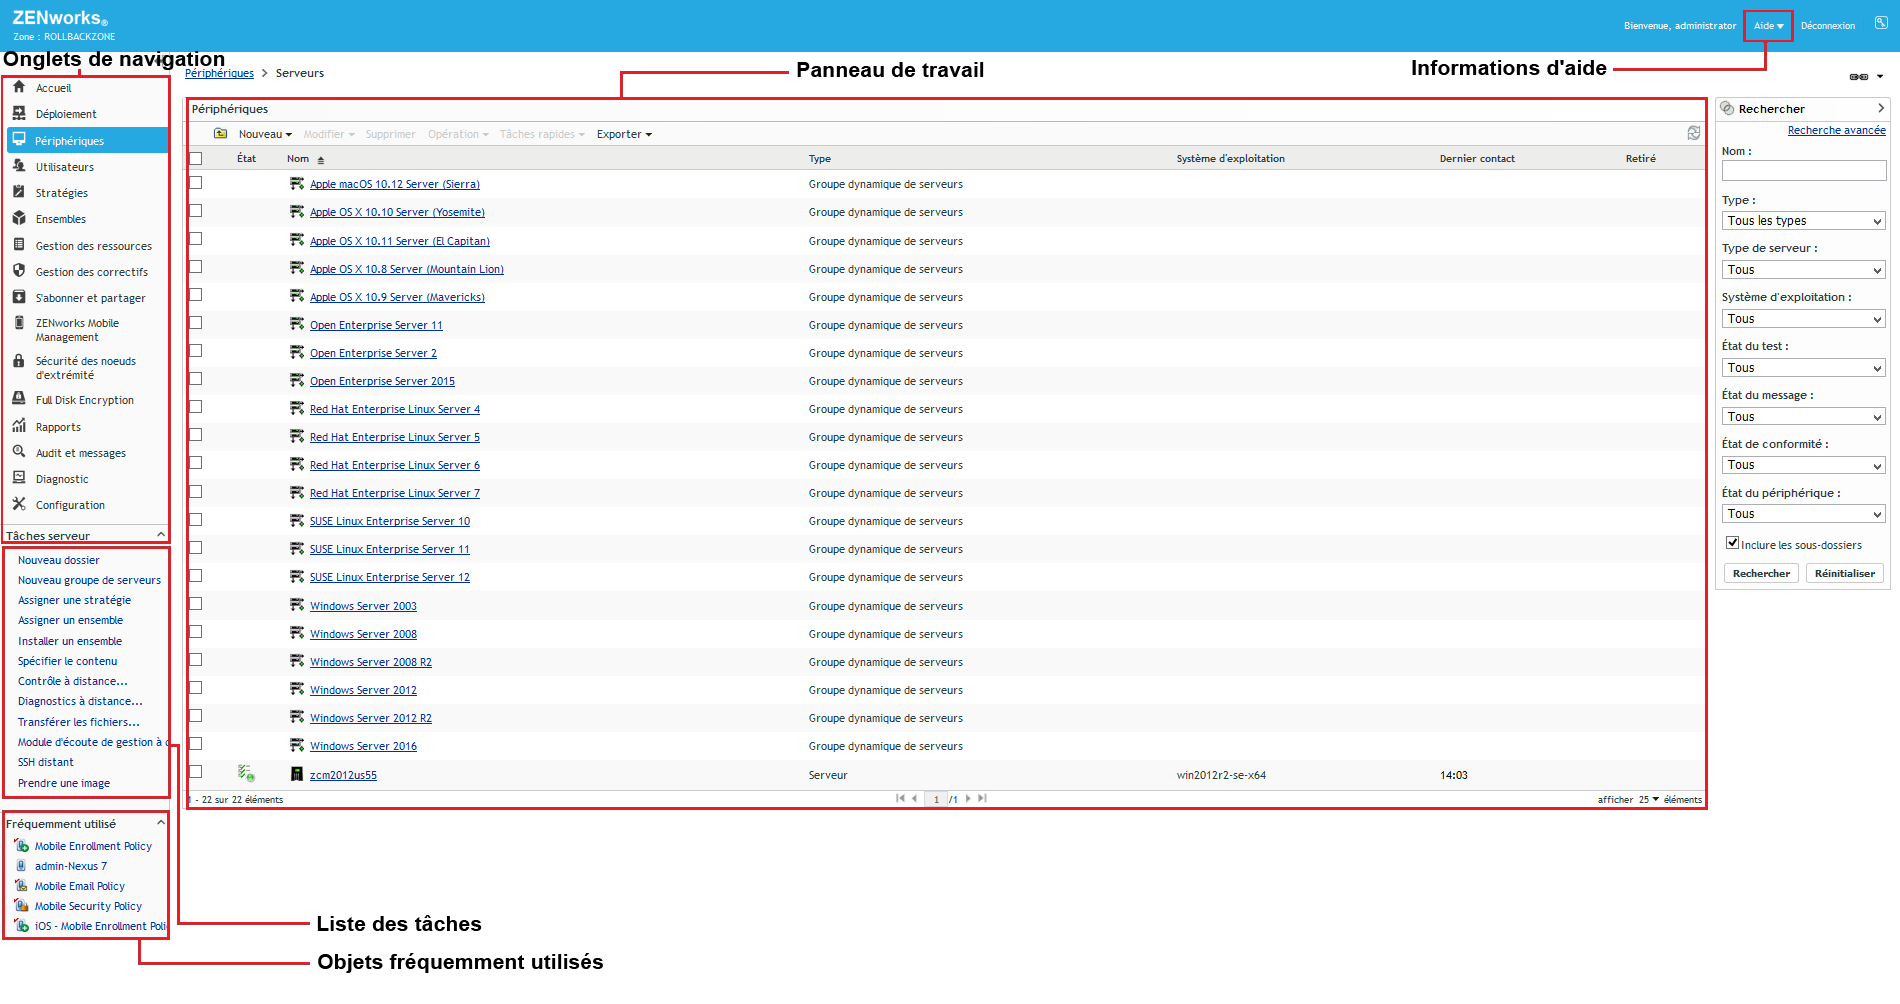Open the État du périphérique dropdown
This screenshot has height=1004, width=1900.
[1804, 514]
